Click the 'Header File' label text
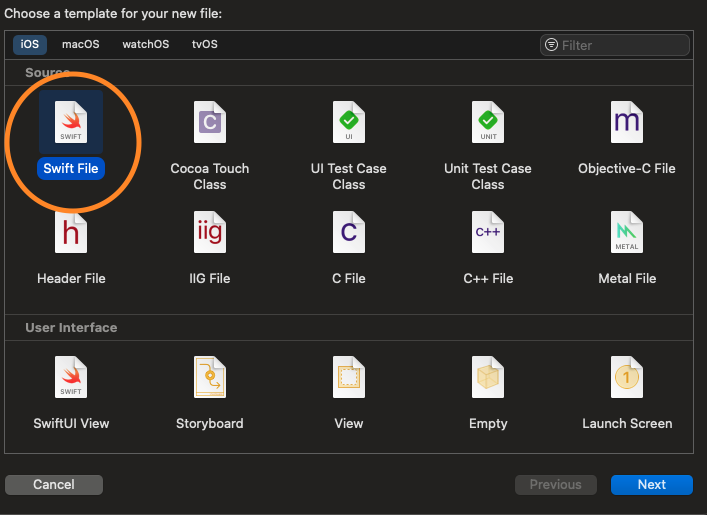 click(x=71, y=278)
